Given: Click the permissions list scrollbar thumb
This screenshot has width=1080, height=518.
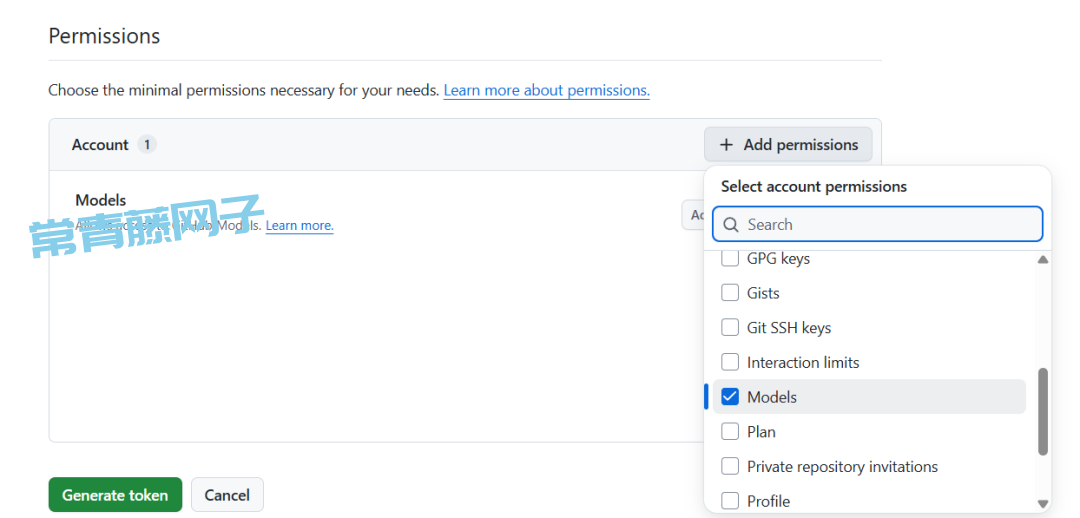Looking at the screenshot, I should 1043,411.
